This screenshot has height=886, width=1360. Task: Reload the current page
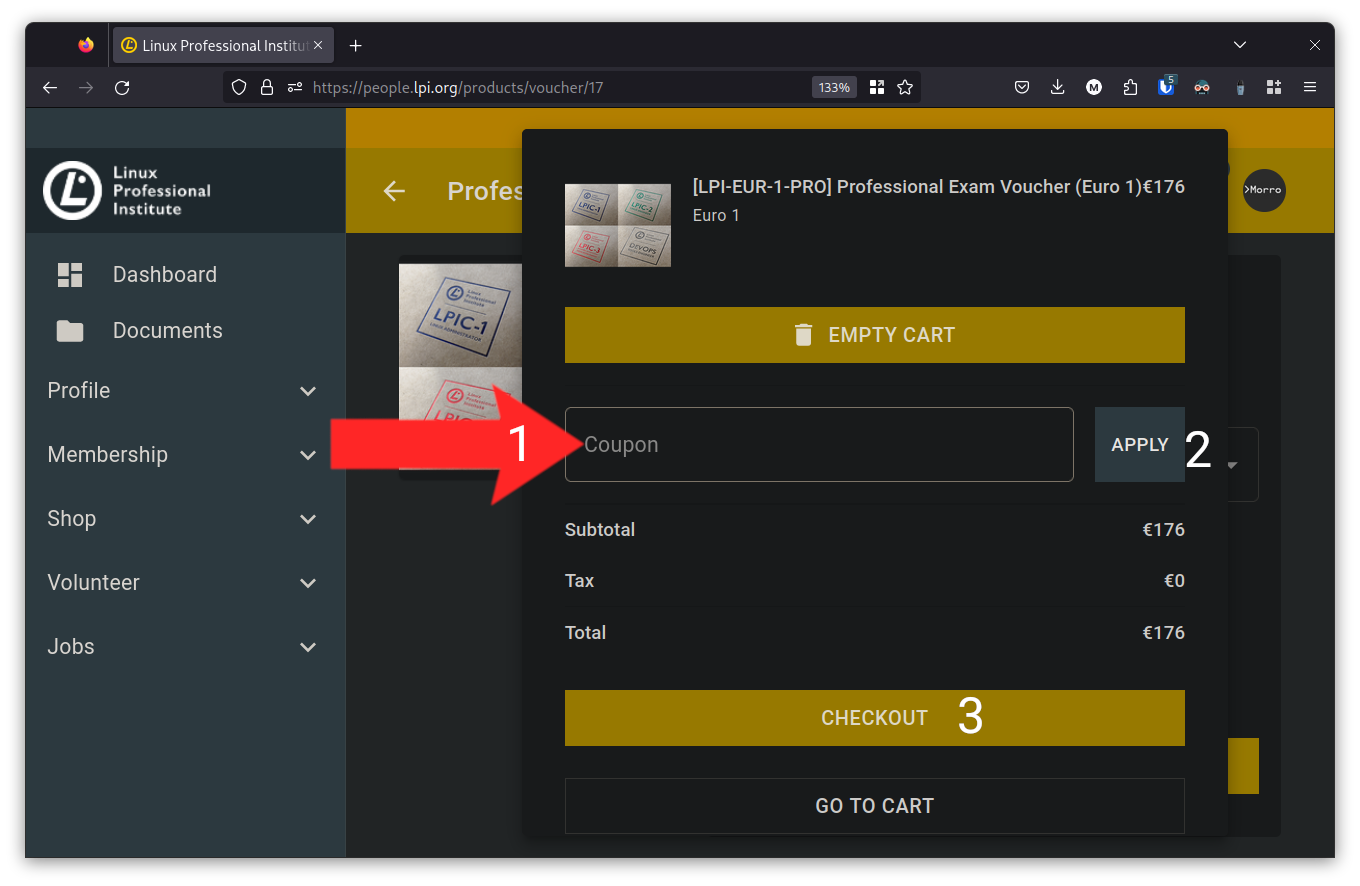pos(122,88)
